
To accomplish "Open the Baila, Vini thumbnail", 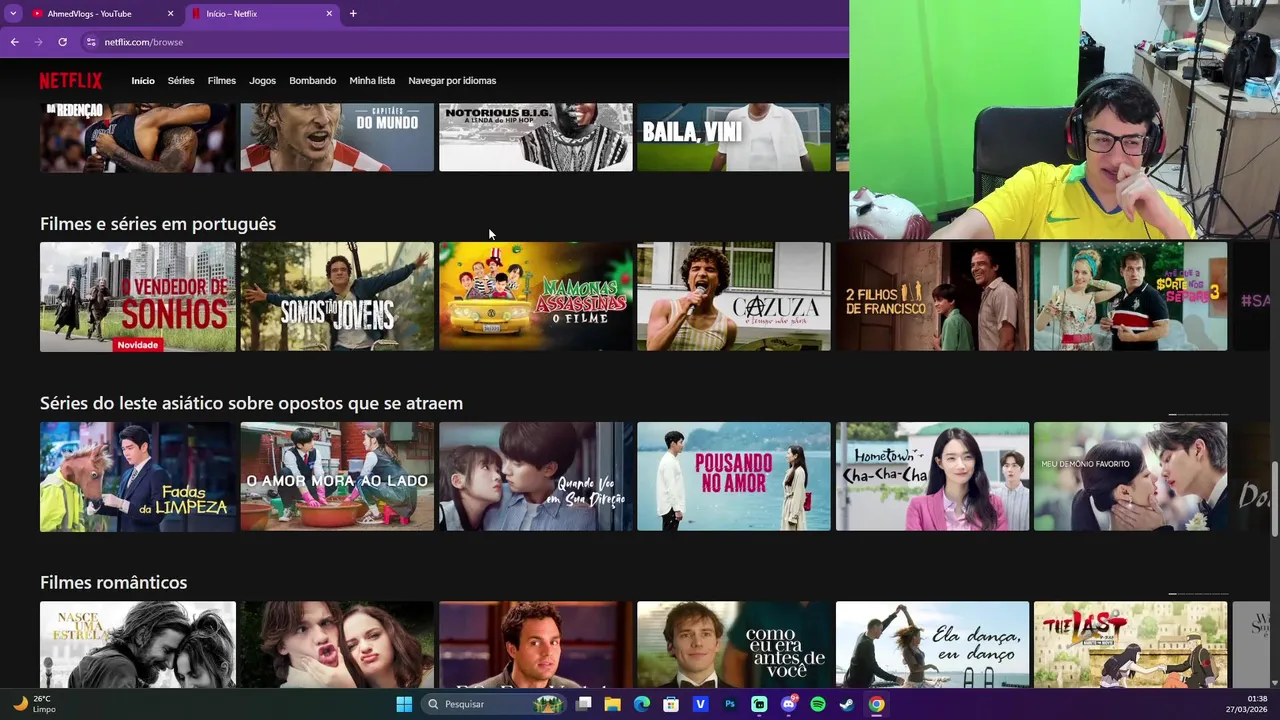I will pyautogui.click(x=734, y=137).
